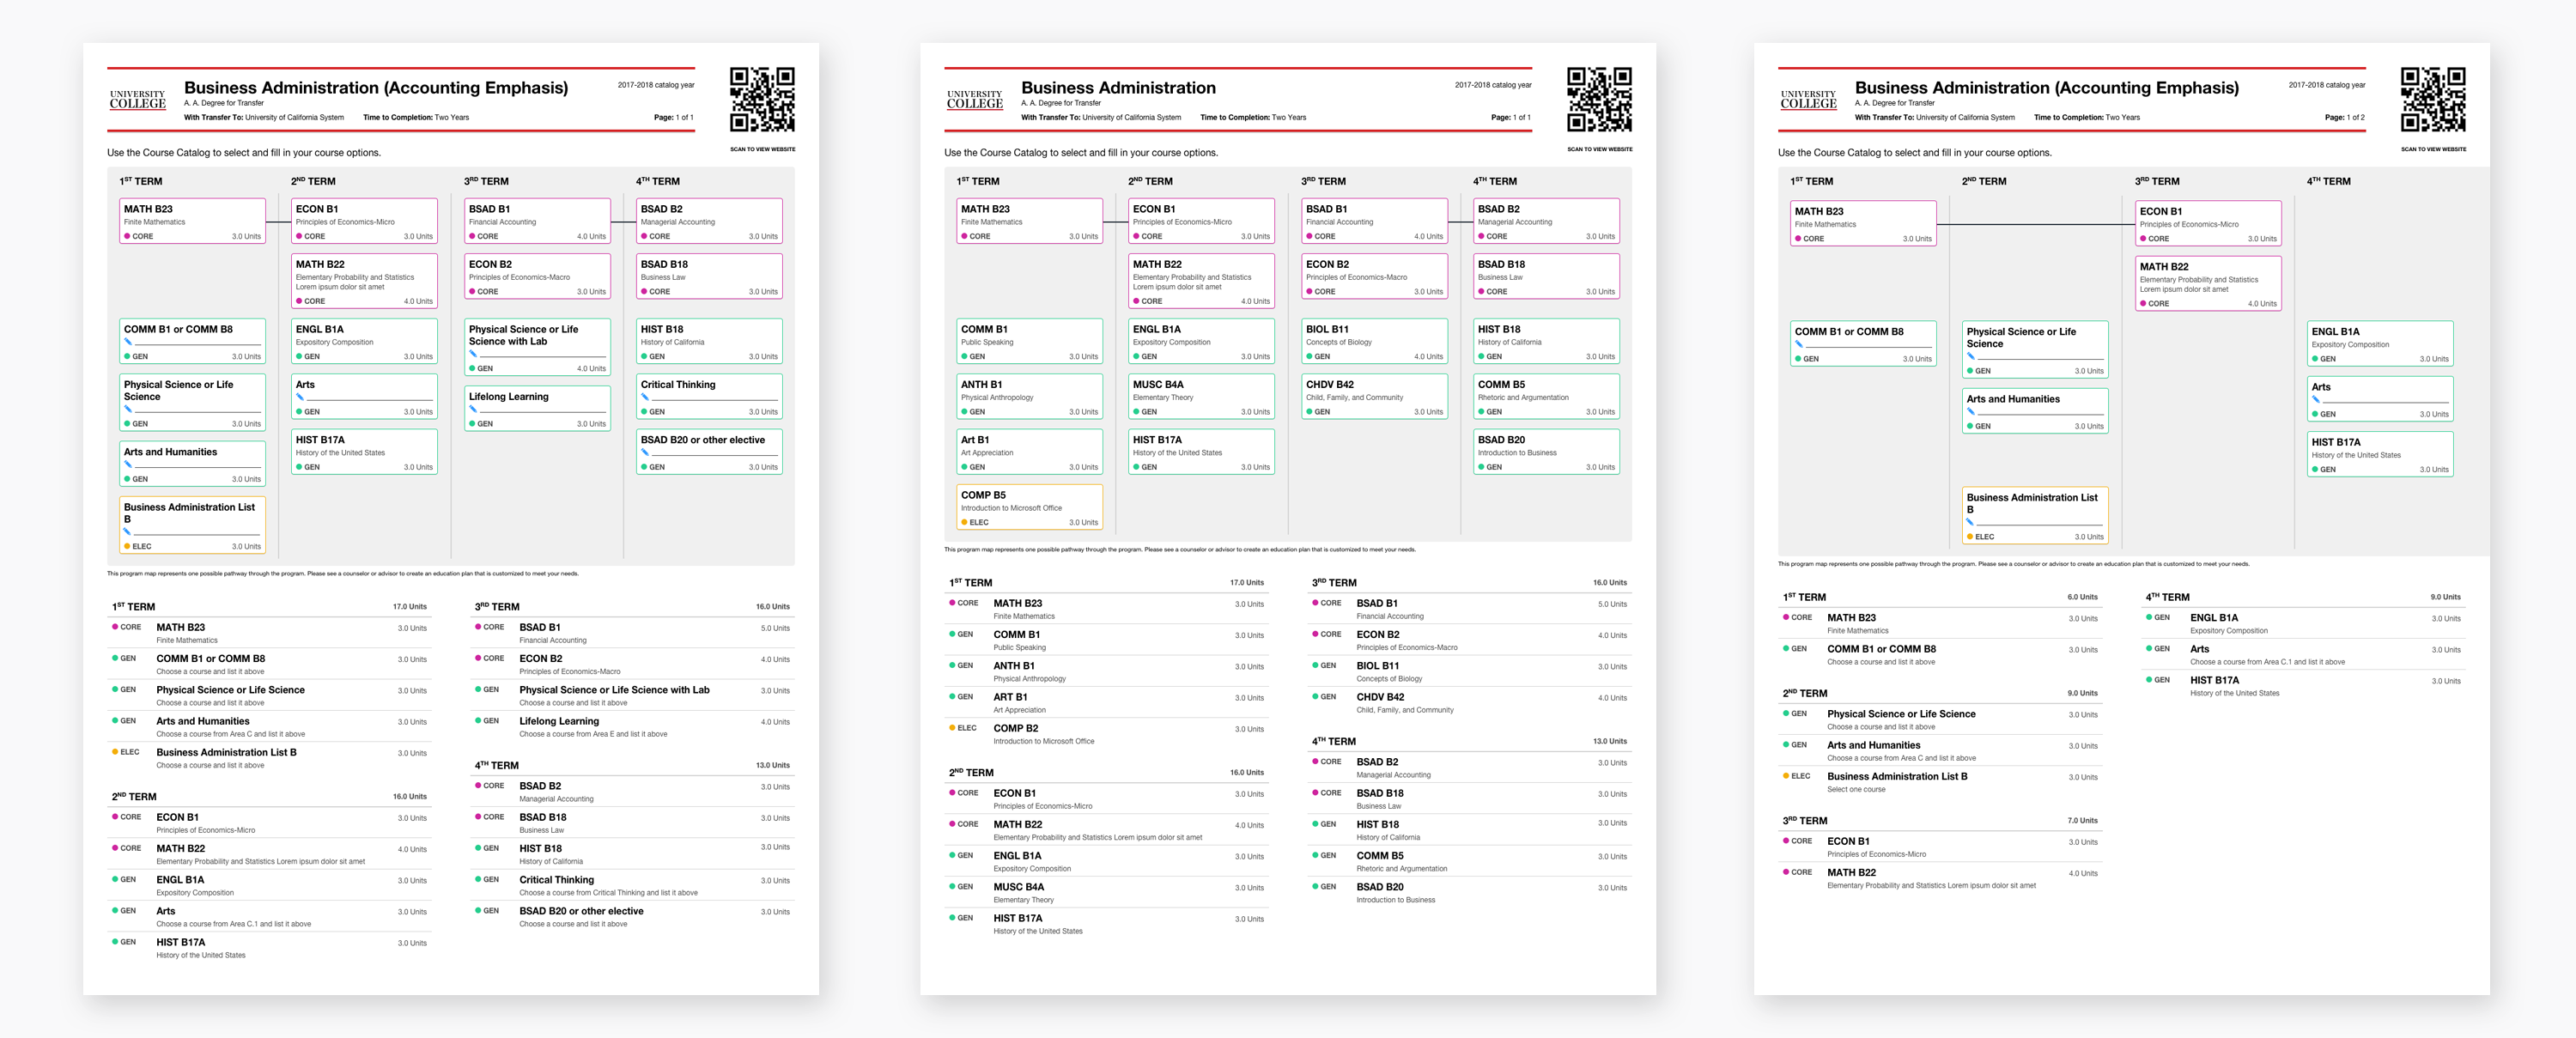Image resolution: width=2576 pixels, height=1038 pixels.
Task: Click the green GEN dot in the Art B1 Art Appreciation card
Action: (964, 467)
